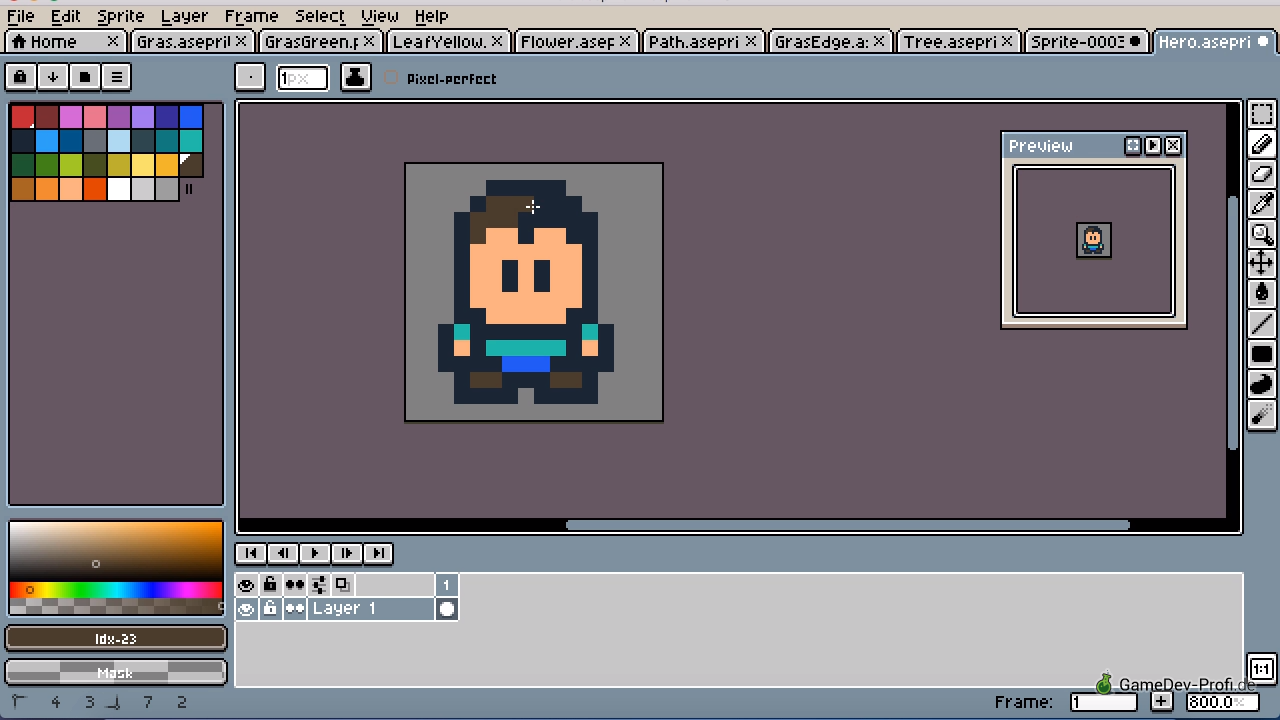Select the Paint Bucket tool

tap(1261, 294)
